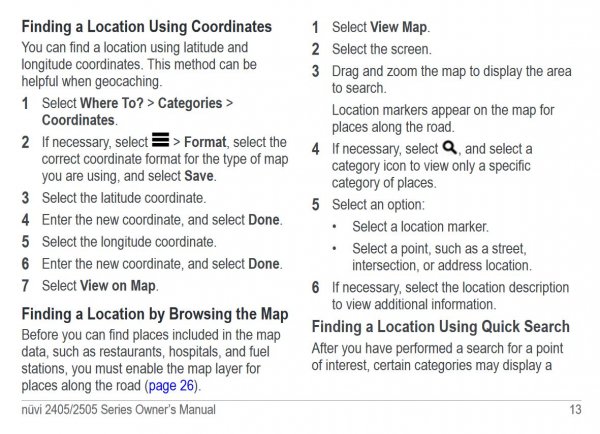Image resolution: width=600 pixels, height=434 pixels.
Task: Click the "Select the longitude coordinate" step
Action: 129,241
